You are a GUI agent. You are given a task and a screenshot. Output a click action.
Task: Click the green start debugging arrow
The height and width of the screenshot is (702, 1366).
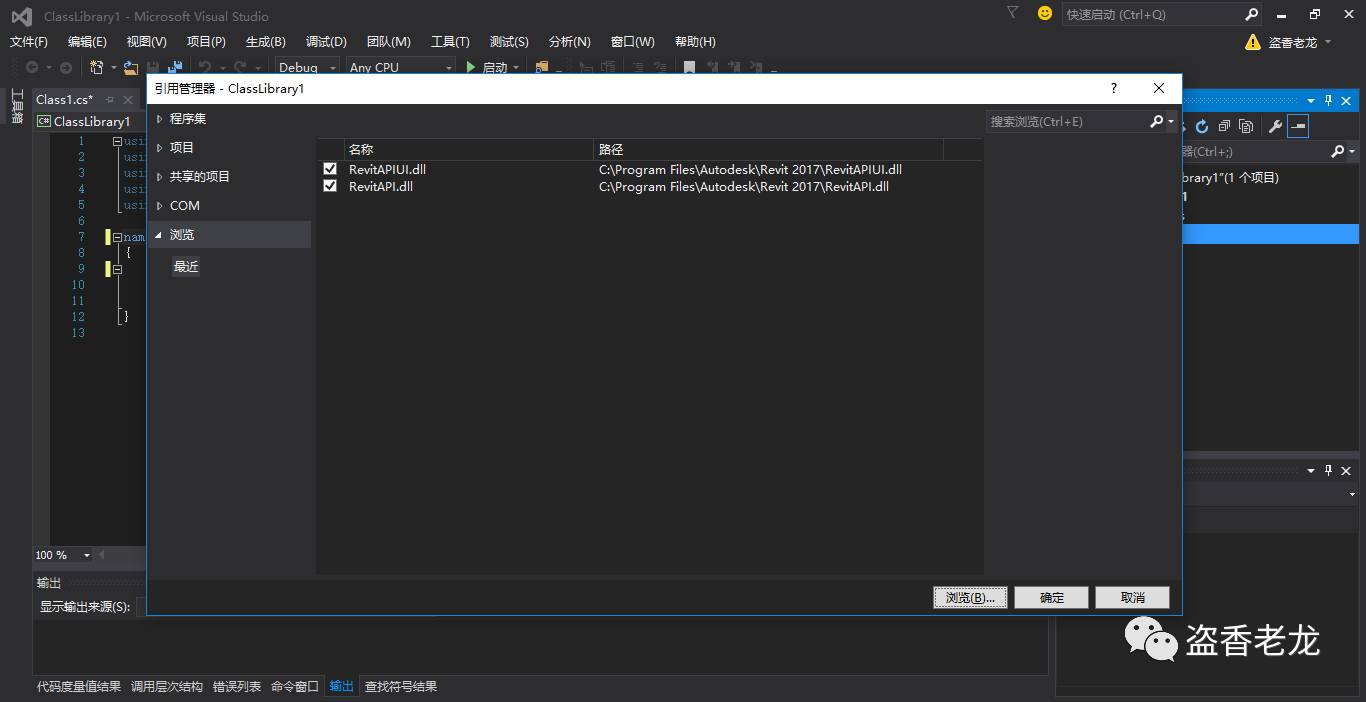pos(471,67)
